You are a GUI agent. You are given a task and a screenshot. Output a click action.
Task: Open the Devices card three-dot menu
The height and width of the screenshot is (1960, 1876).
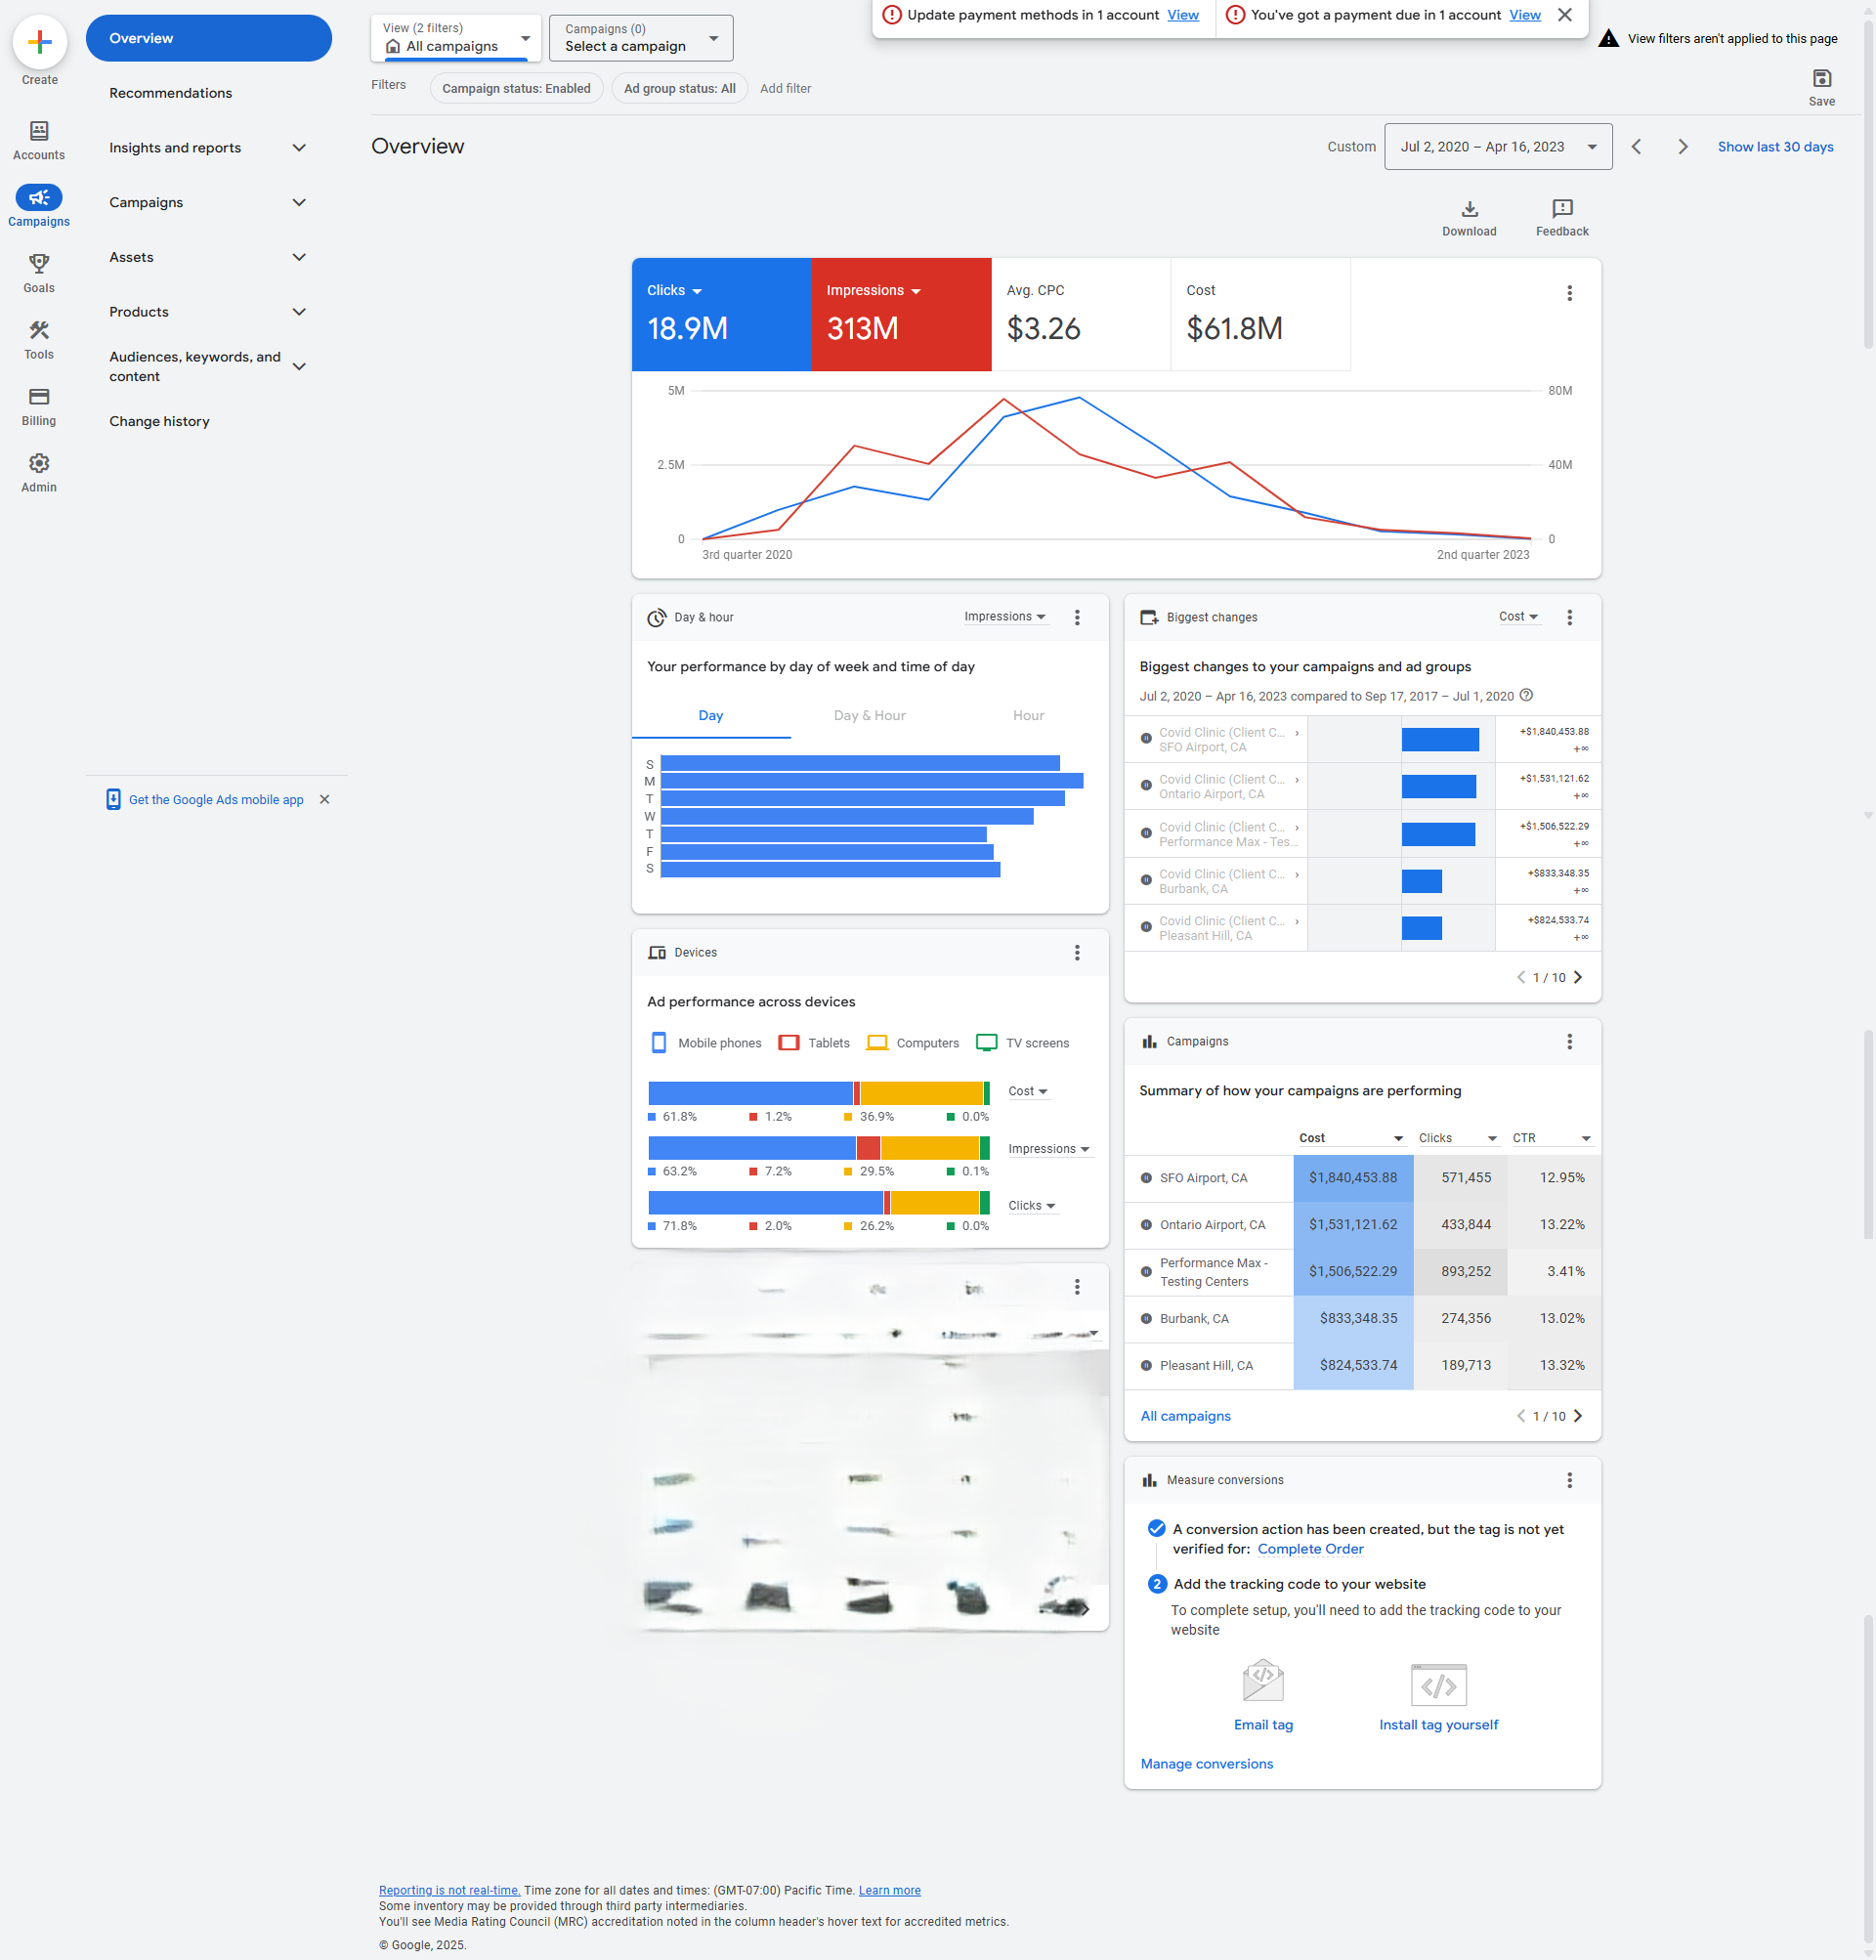coord(1078,953)
